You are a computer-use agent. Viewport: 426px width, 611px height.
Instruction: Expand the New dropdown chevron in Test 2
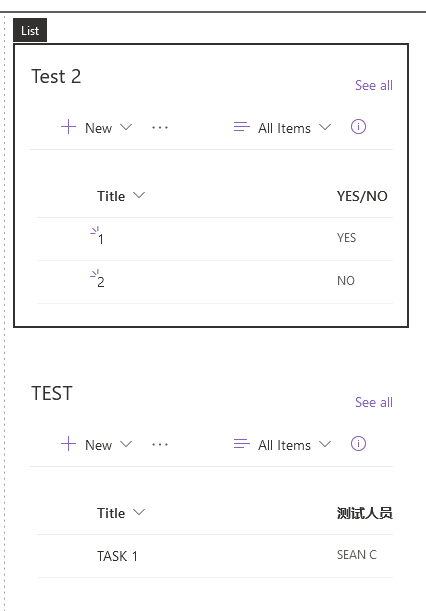(126, 127)
